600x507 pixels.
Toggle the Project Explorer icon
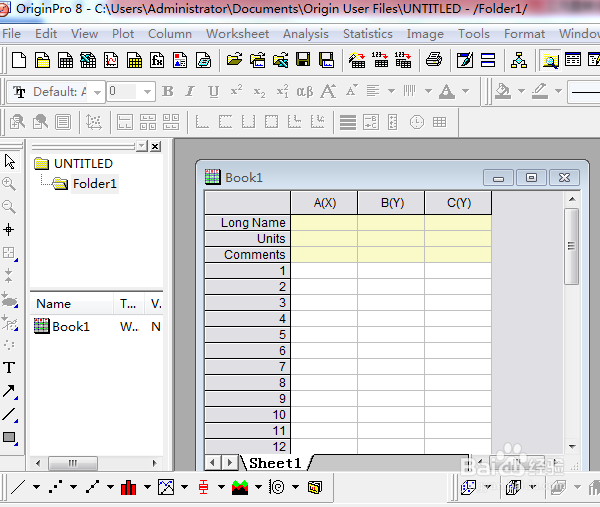tap(550, 60)
